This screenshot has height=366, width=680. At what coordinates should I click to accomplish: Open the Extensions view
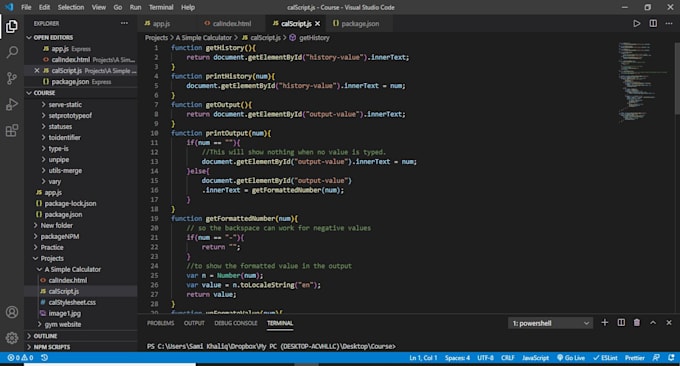(x=12, y=130)
